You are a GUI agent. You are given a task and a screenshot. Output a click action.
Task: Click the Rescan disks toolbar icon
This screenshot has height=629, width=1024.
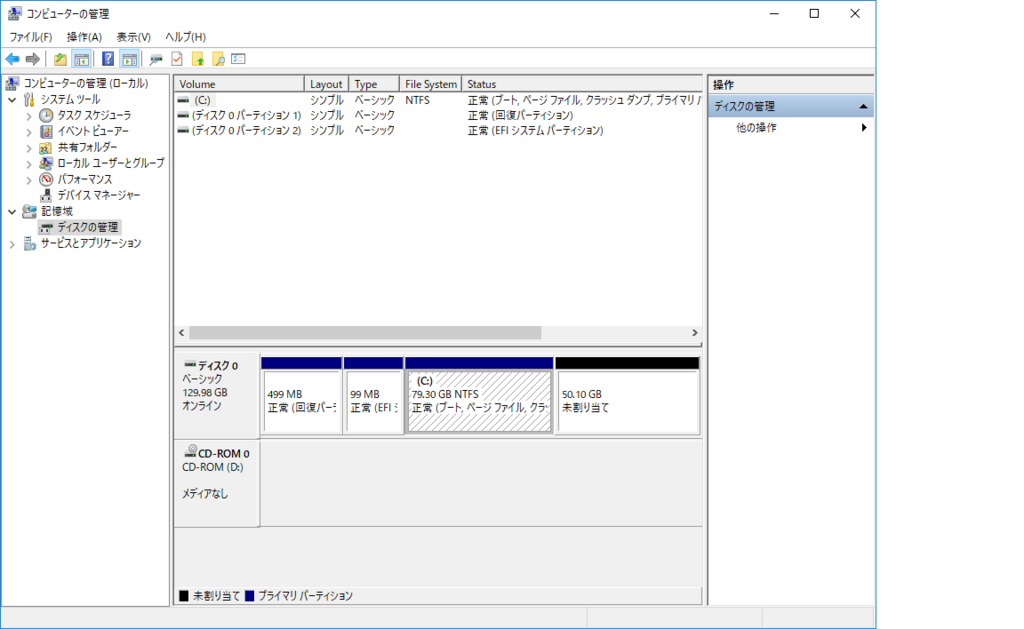pyautogui.click(x=155, y=59)
